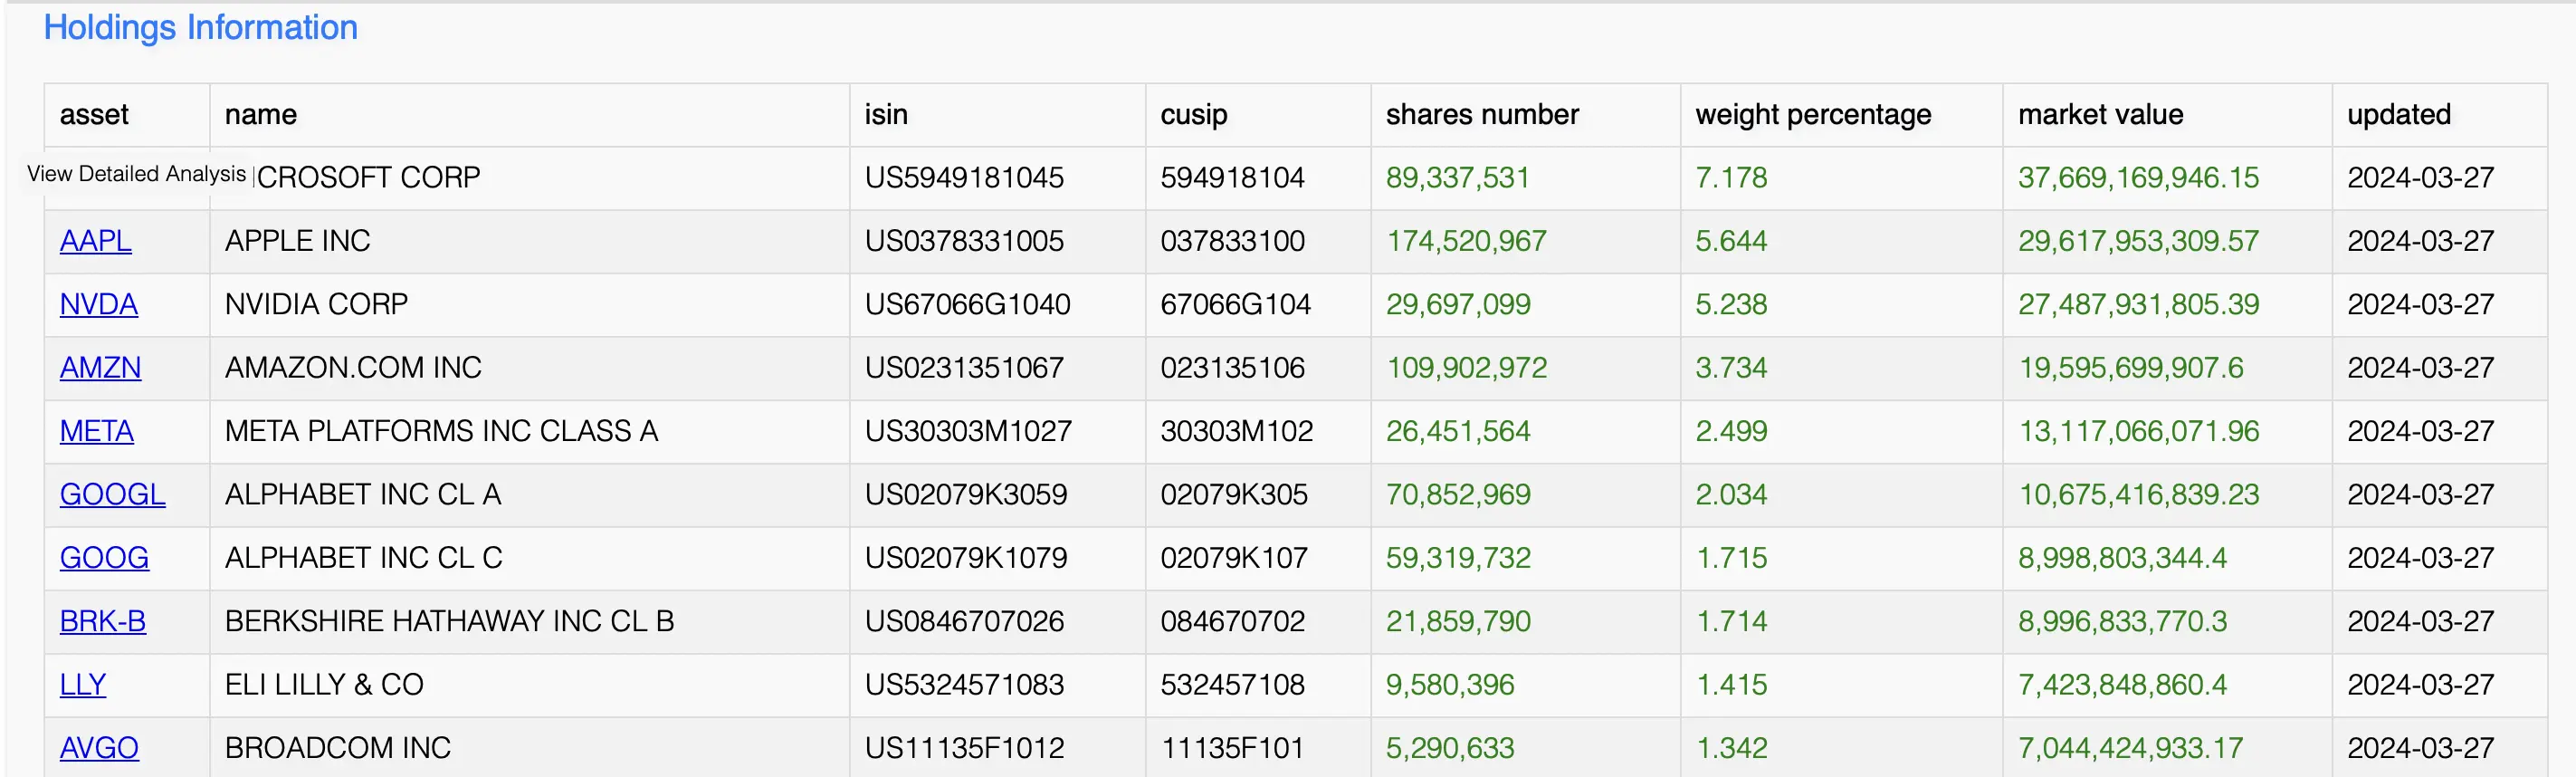Open the LLY ticker link
This screenshot has height=777, width=2576.
click(x=82, y=685)
